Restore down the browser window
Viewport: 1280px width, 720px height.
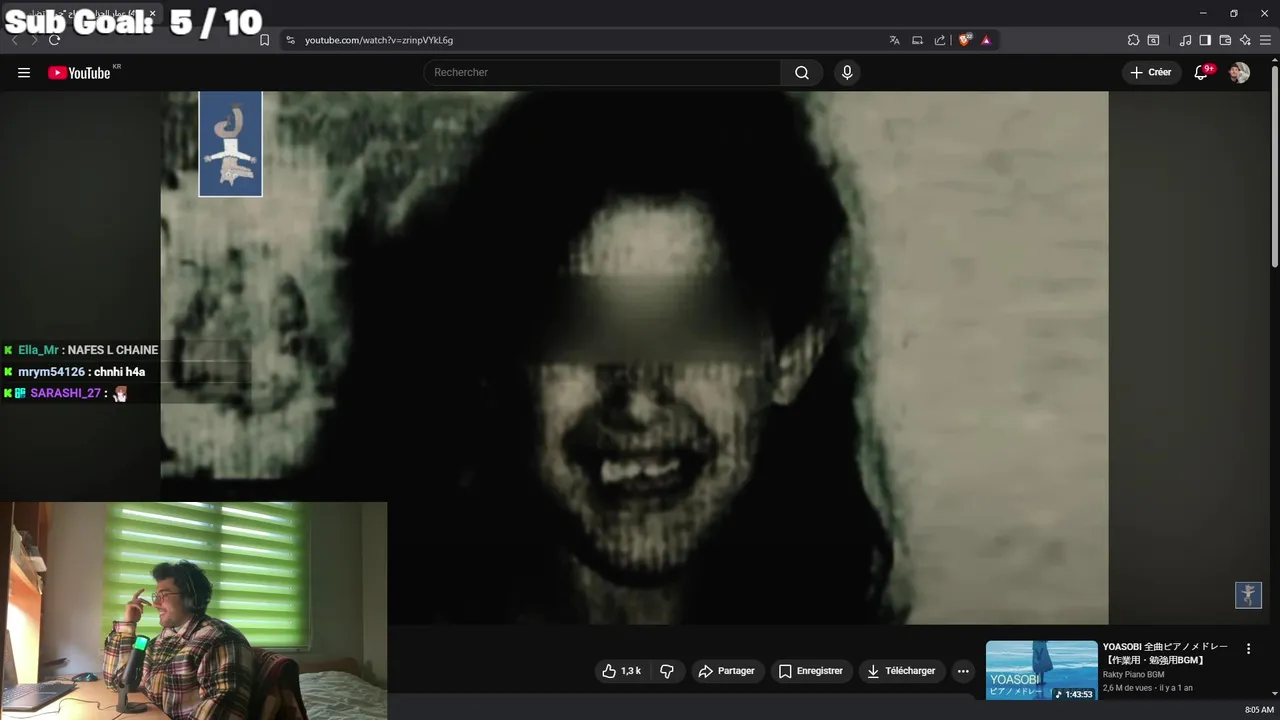tap(1234, 14)
